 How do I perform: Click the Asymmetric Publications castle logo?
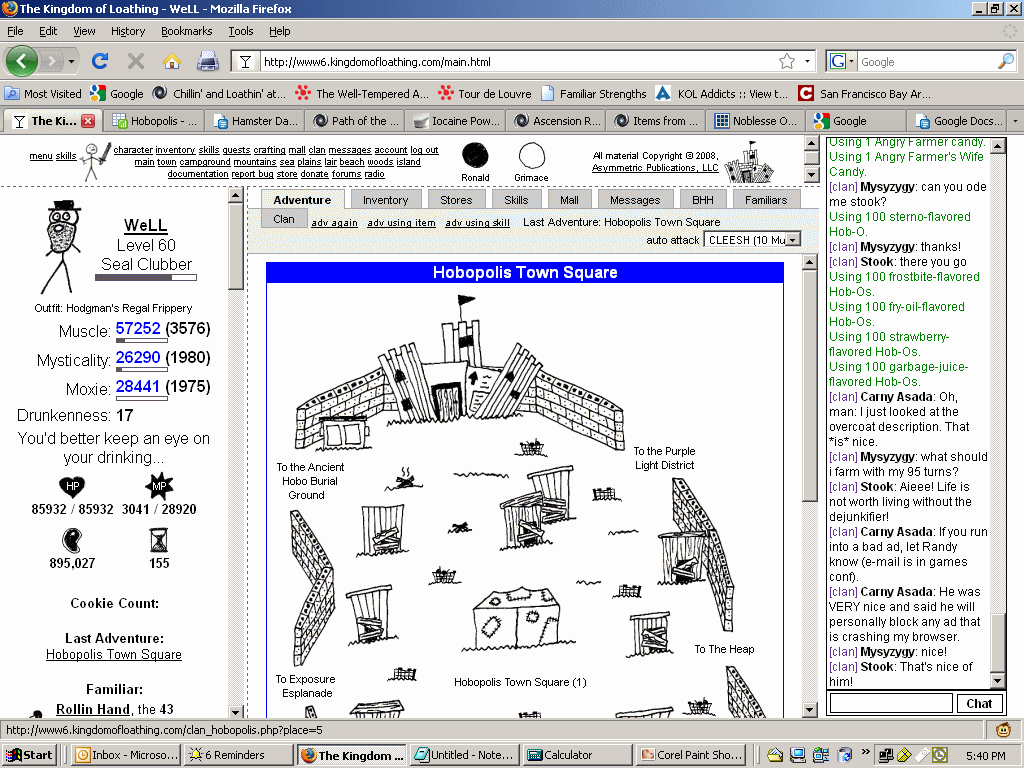click(750, 159)
